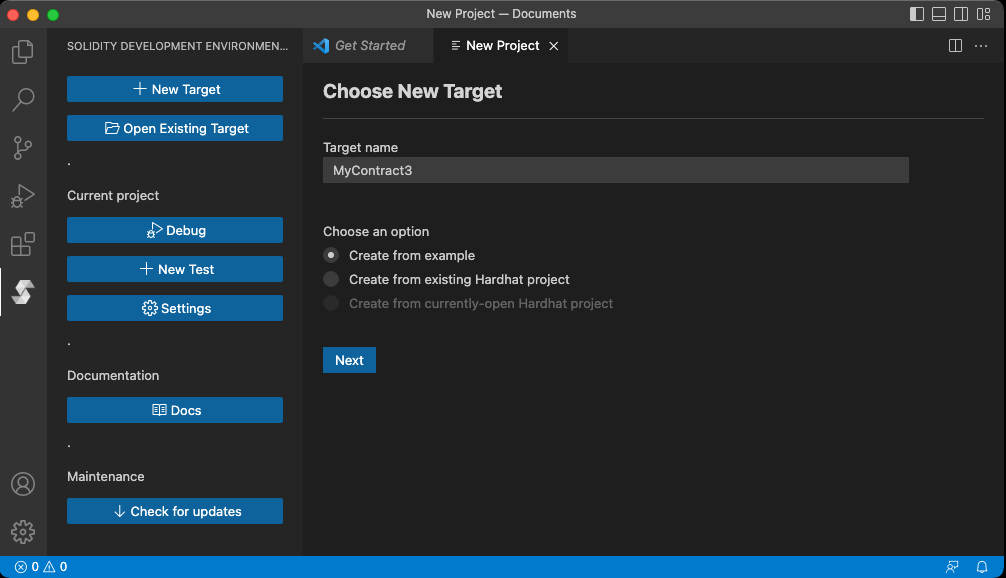Open the Search view icon
Viewport: 1006px width, 578px height.
click(x=23, y=100)
